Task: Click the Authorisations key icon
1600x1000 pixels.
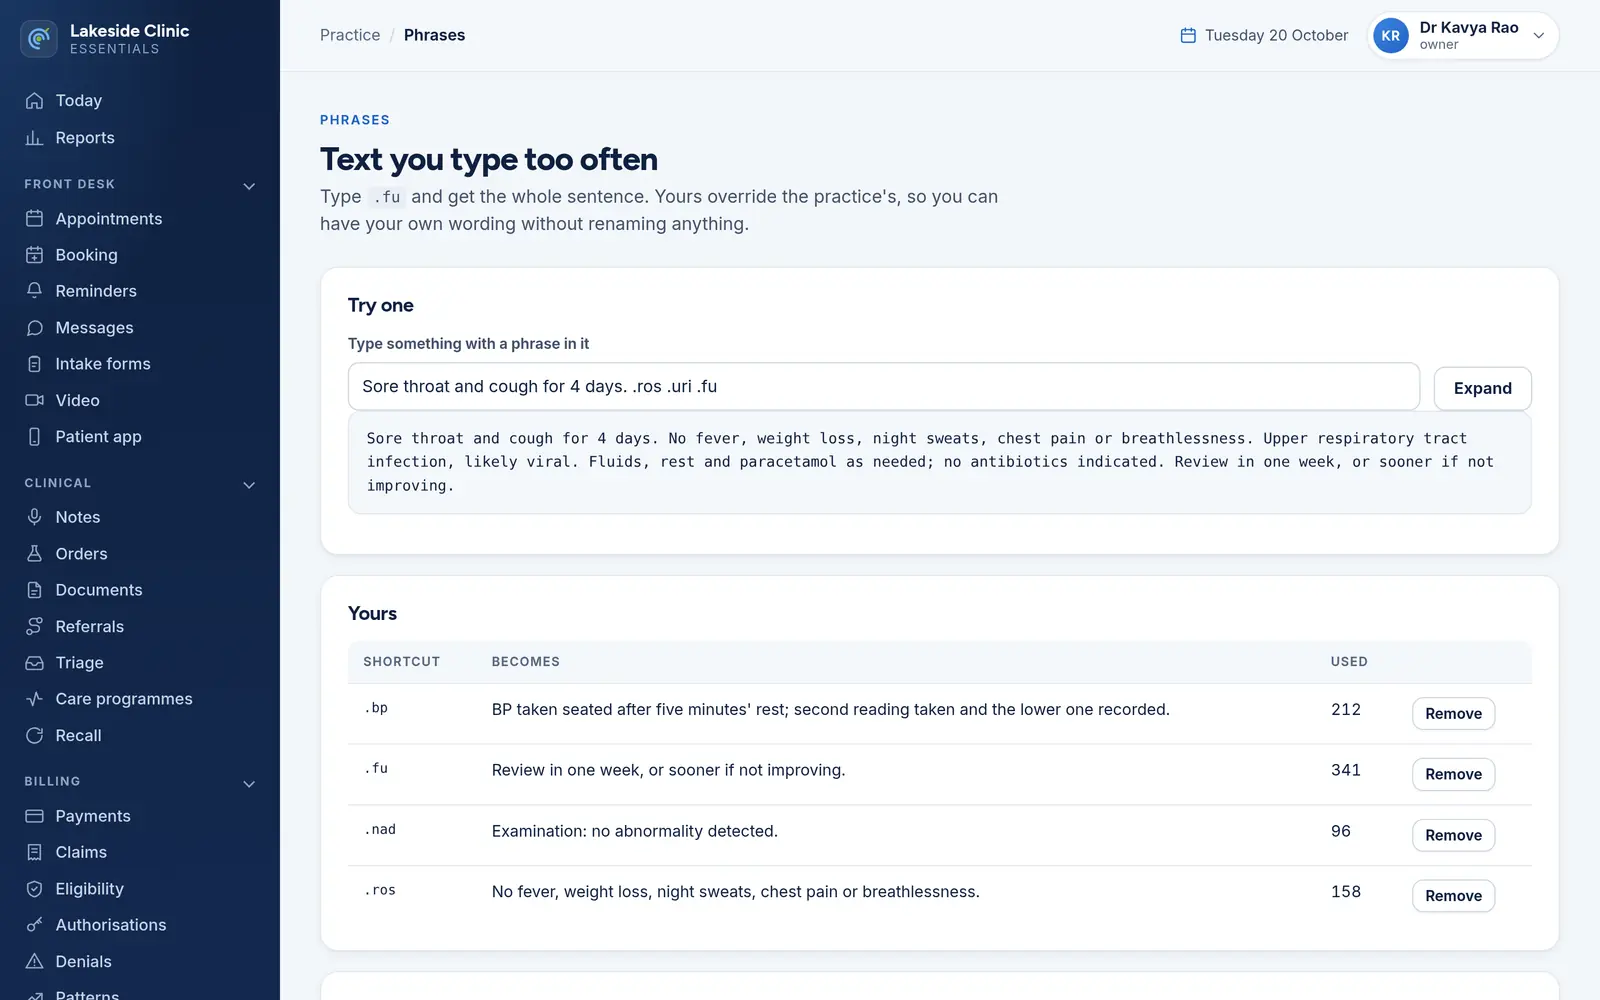Action: [34, 925]
